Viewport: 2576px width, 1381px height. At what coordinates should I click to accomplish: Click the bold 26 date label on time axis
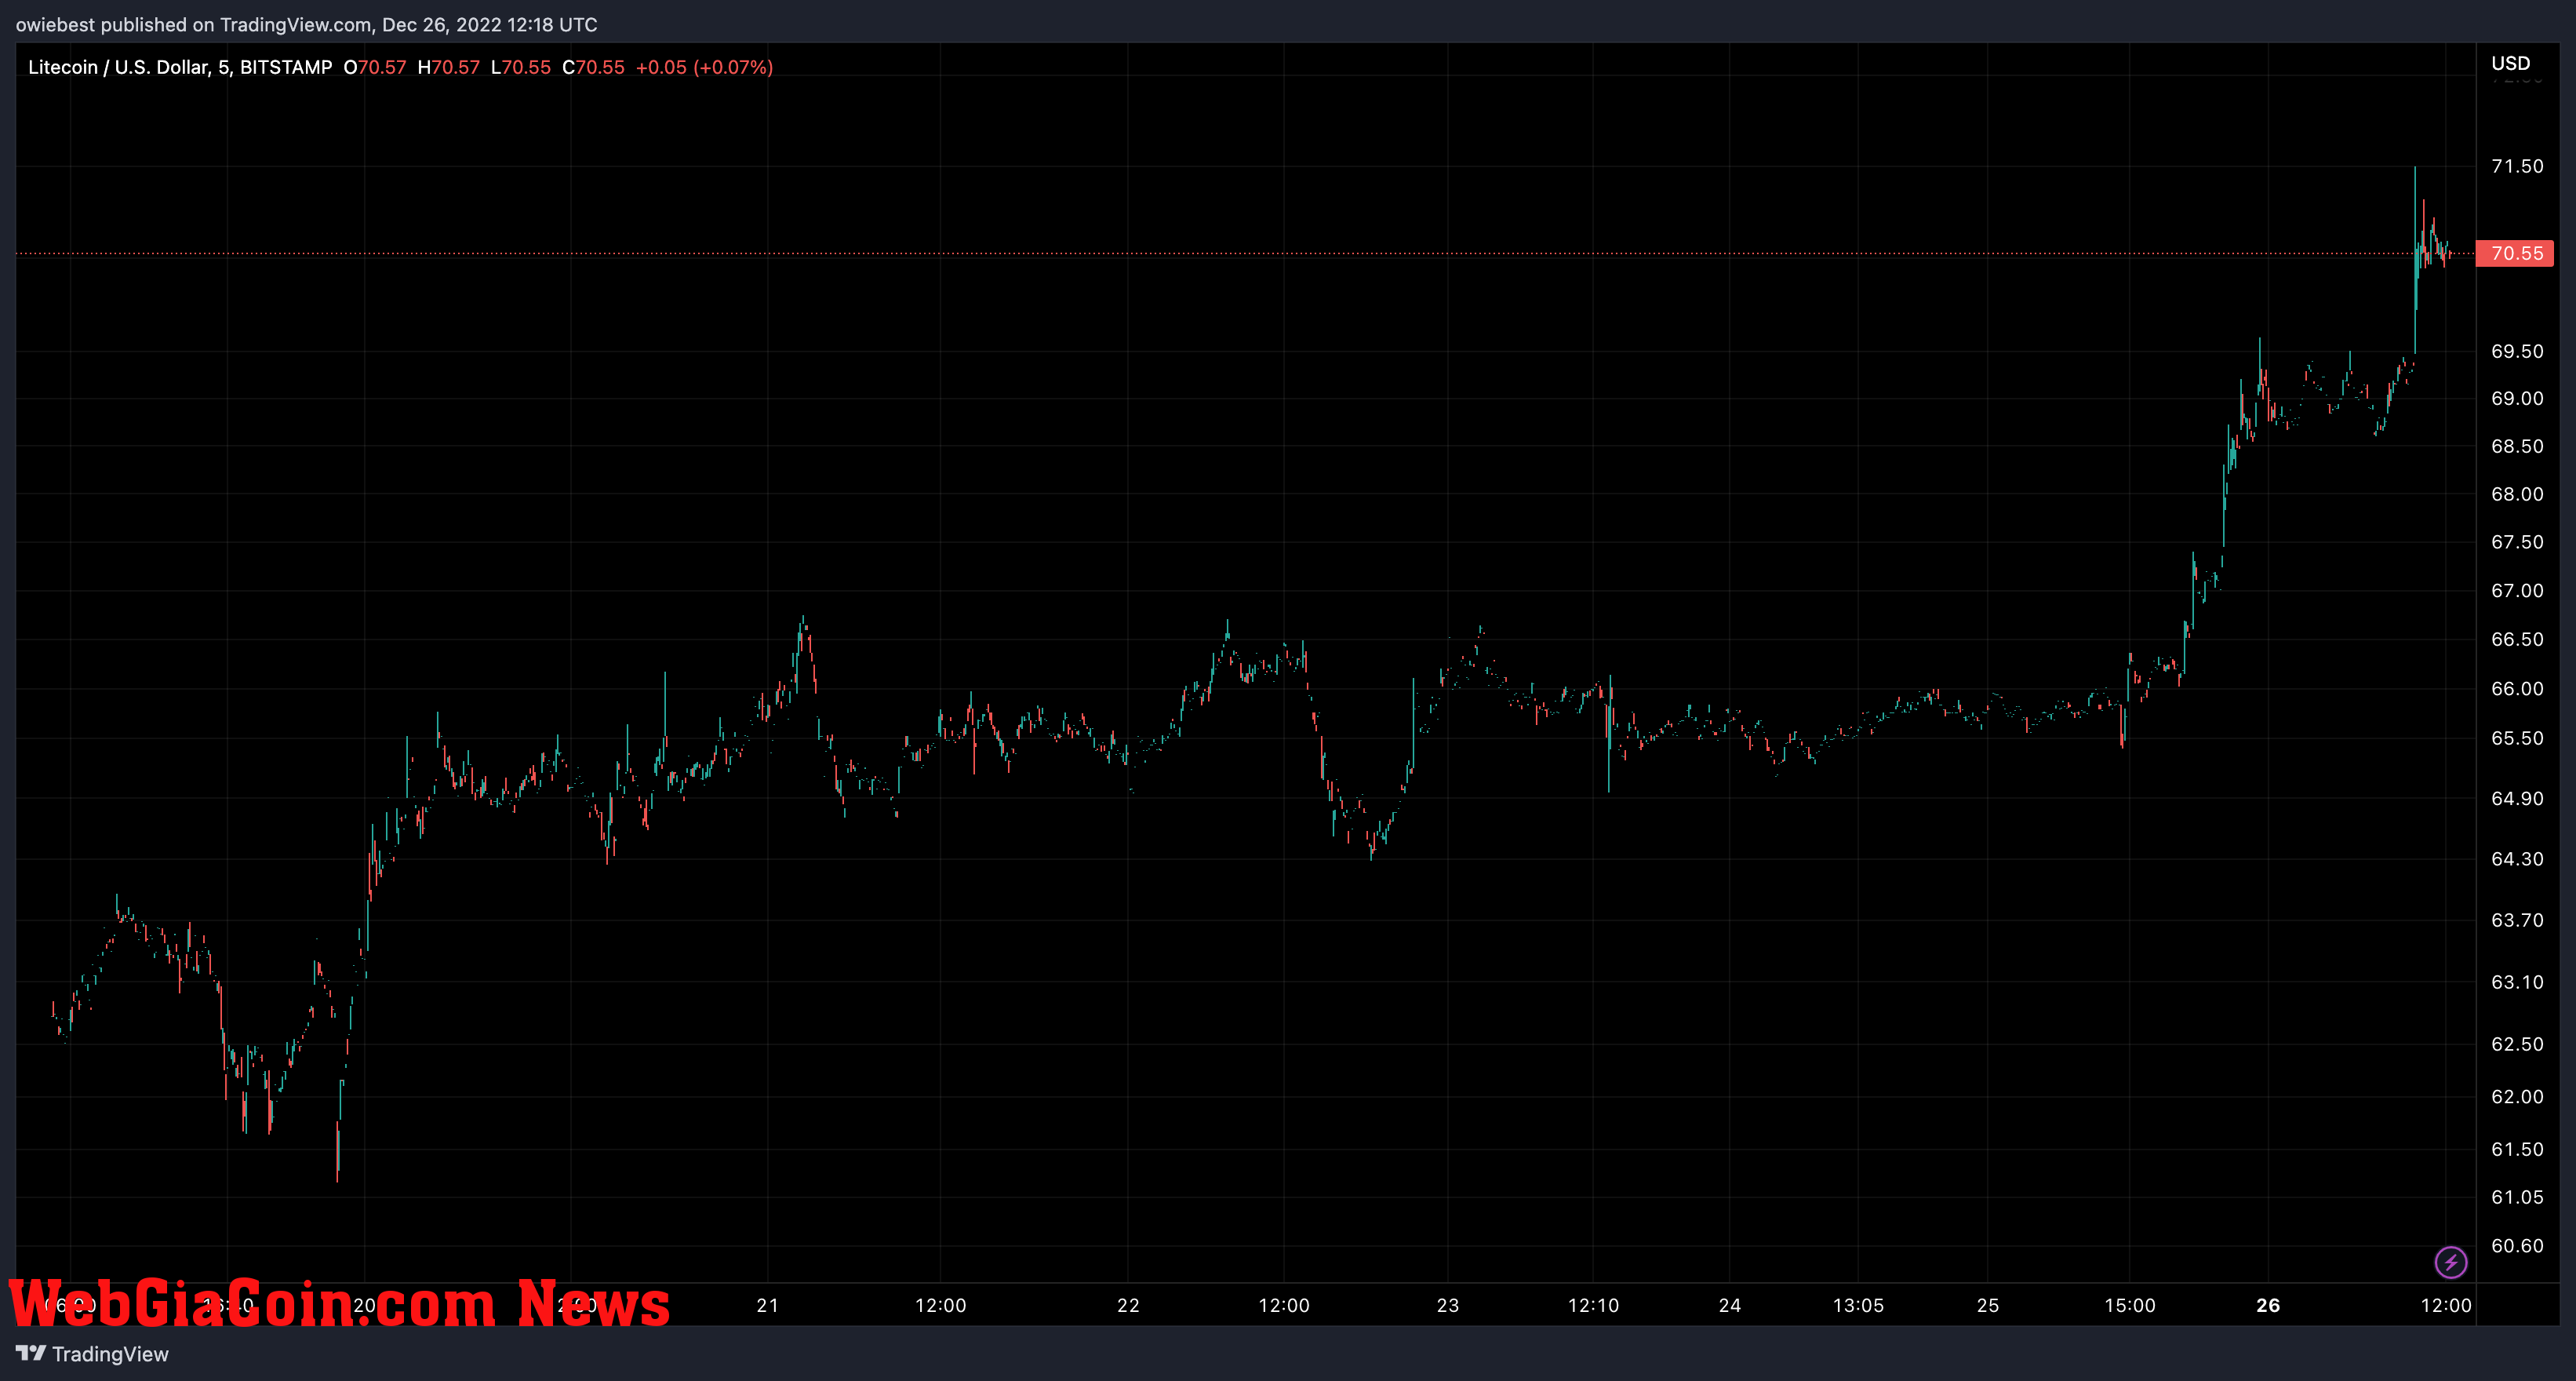coord(2268,1305)
